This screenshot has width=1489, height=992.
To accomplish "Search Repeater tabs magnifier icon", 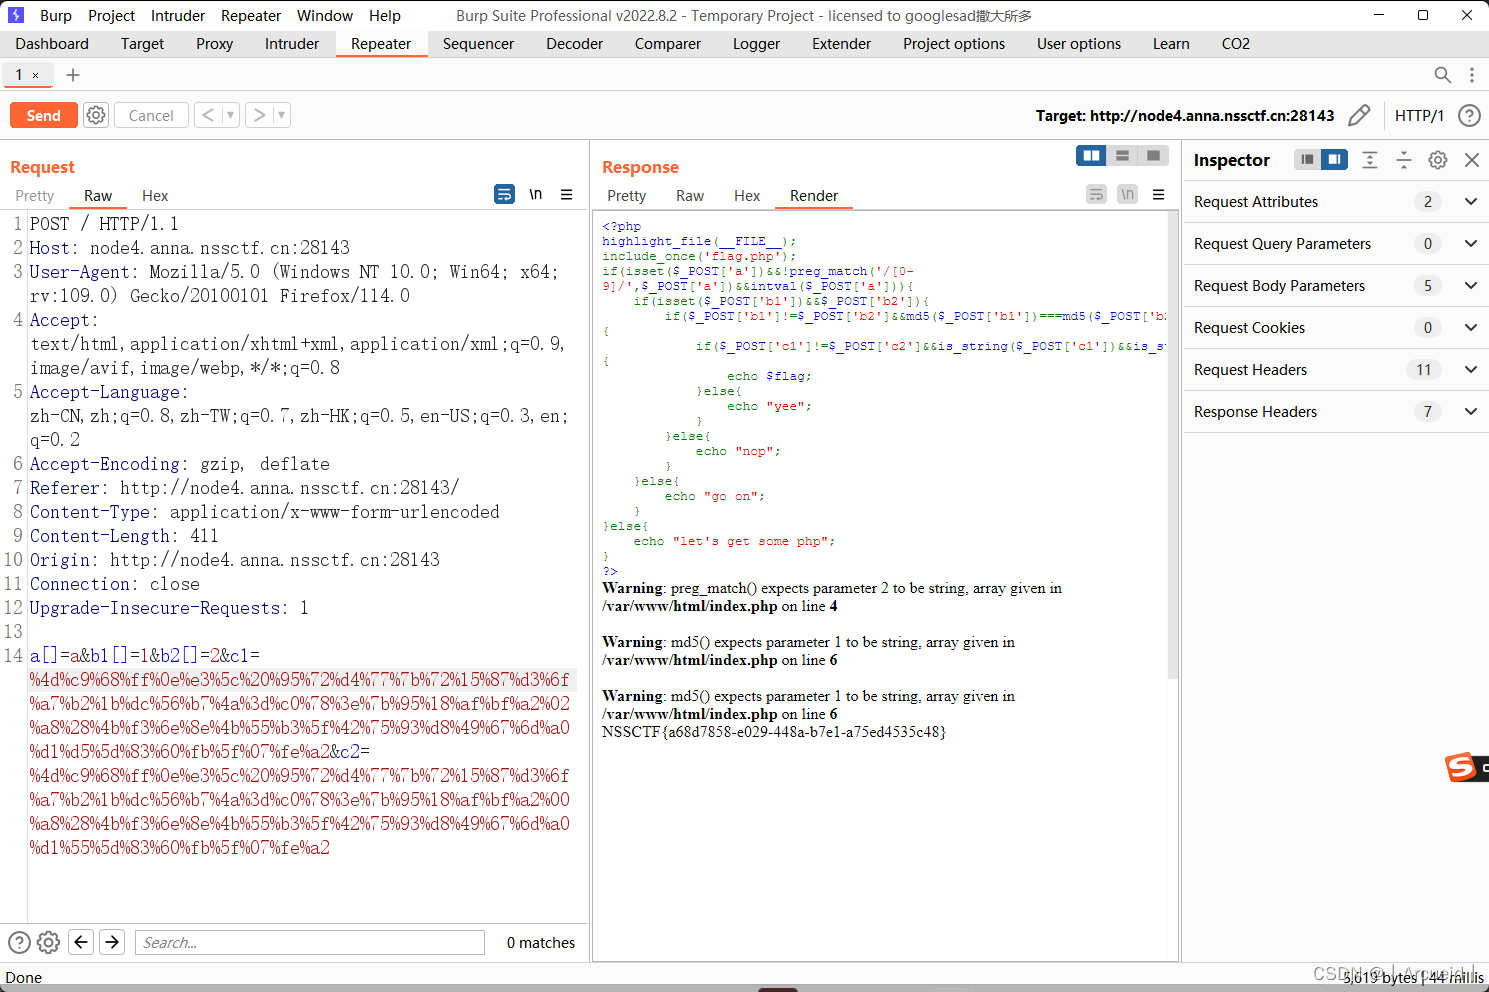I will [x=1442, y=75].
